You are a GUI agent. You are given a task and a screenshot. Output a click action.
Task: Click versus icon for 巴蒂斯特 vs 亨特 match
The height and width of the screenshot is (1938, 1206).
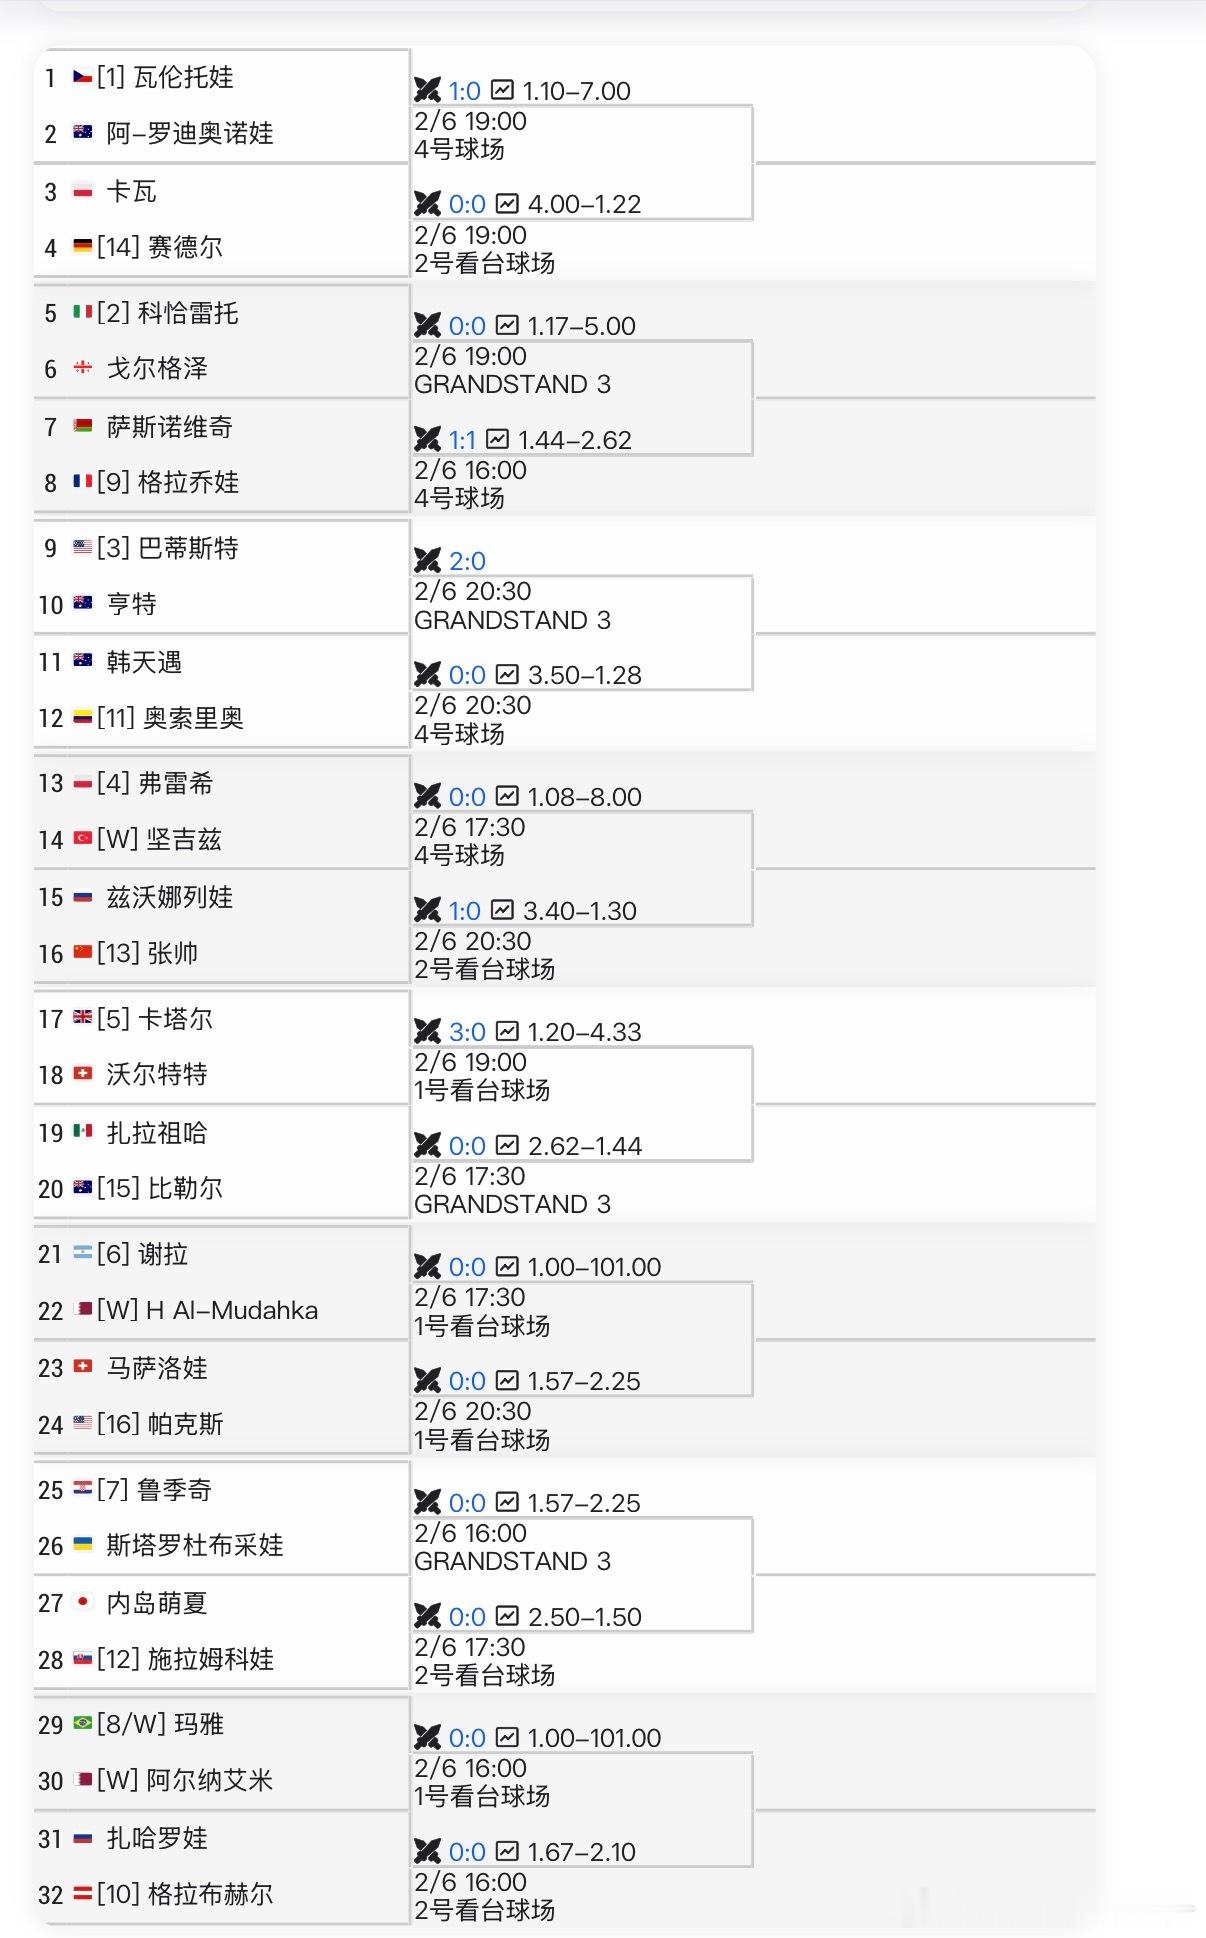[x=428, y=561]
